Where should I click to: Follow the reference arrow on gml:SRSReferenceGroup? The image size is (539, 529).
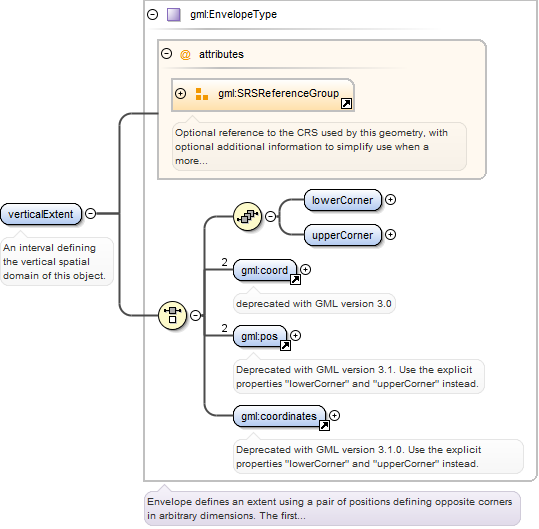pos(346,103)
